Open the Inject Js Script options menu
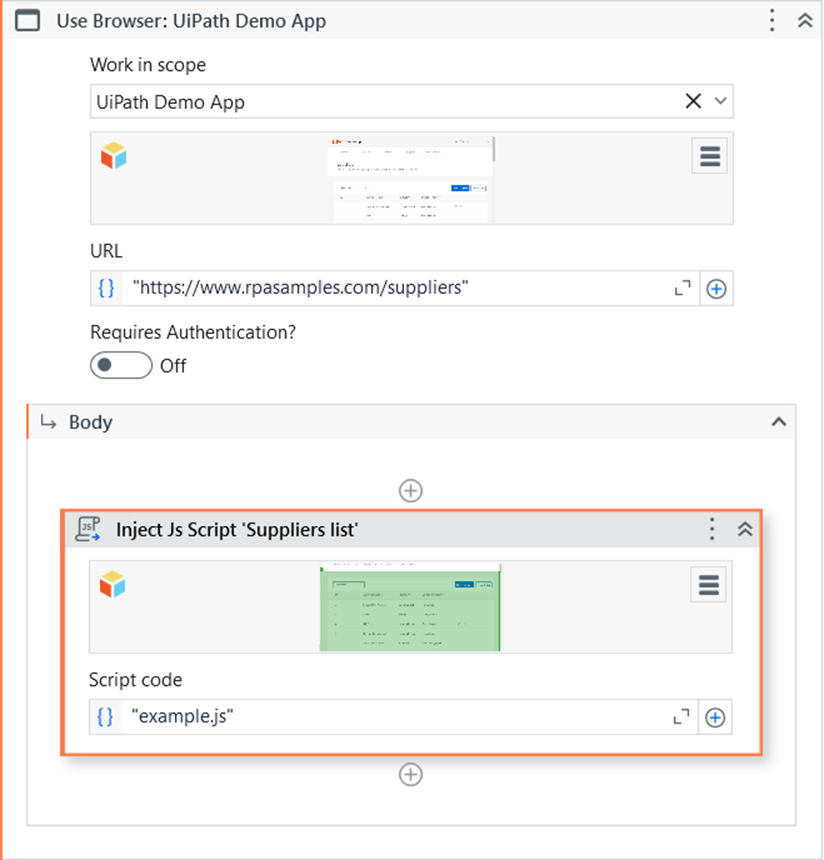The image size is (824, 860). click(x=711, y=529)
